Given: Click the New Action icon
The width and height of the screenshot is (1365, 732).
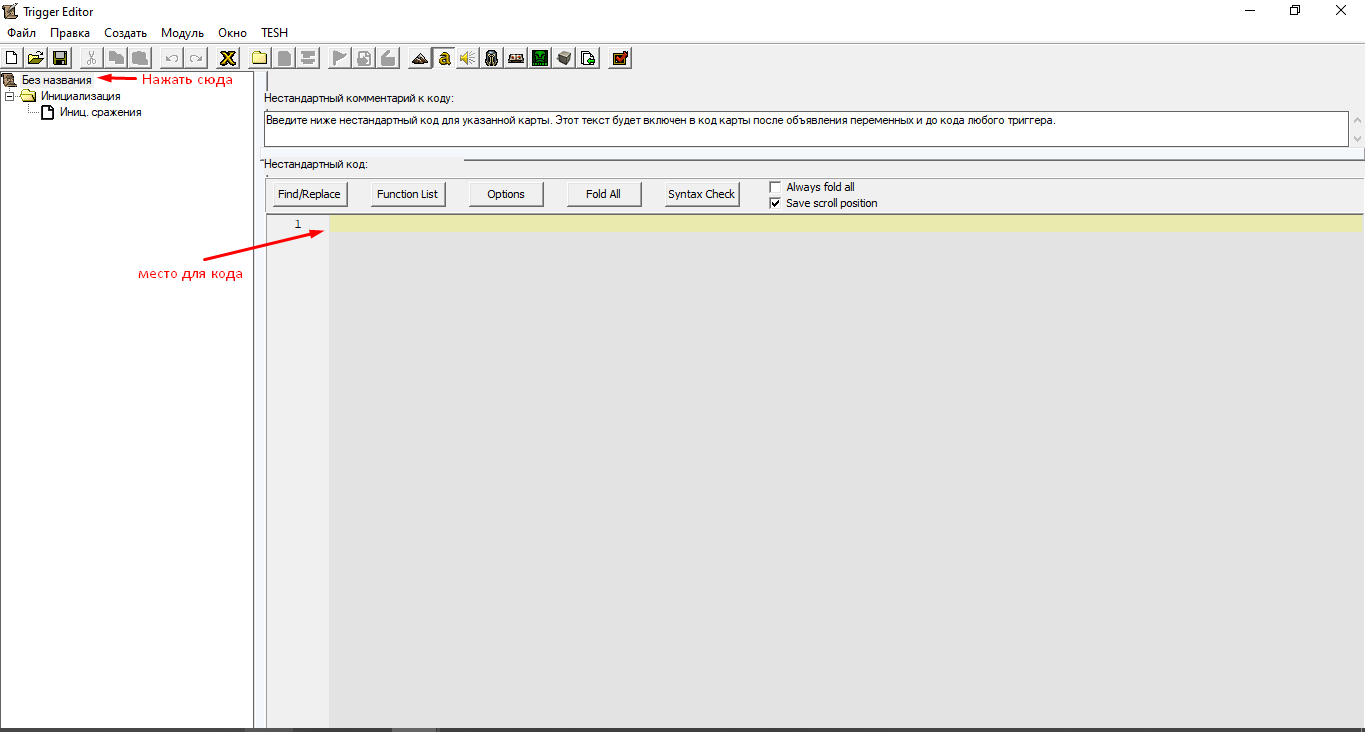Looking at the screenshot, I should [388, 58].
